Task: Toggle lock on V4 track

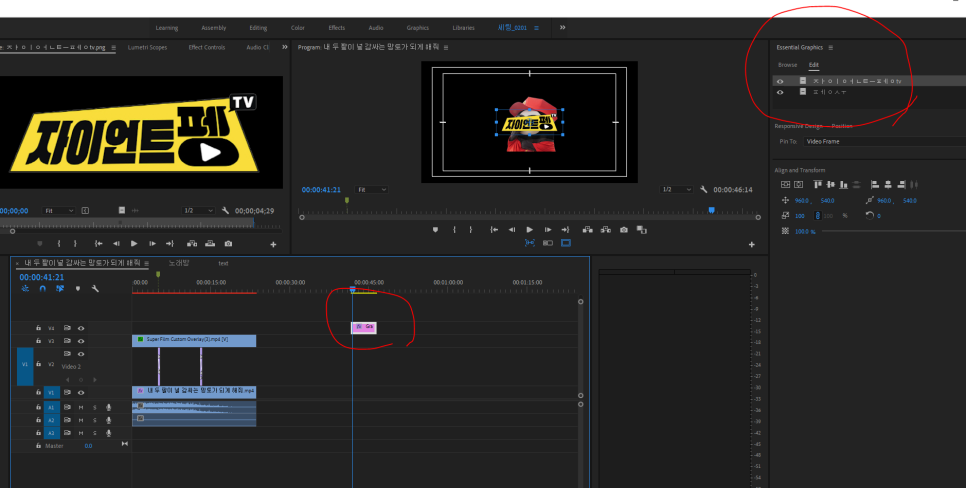Action: [38, 328]
